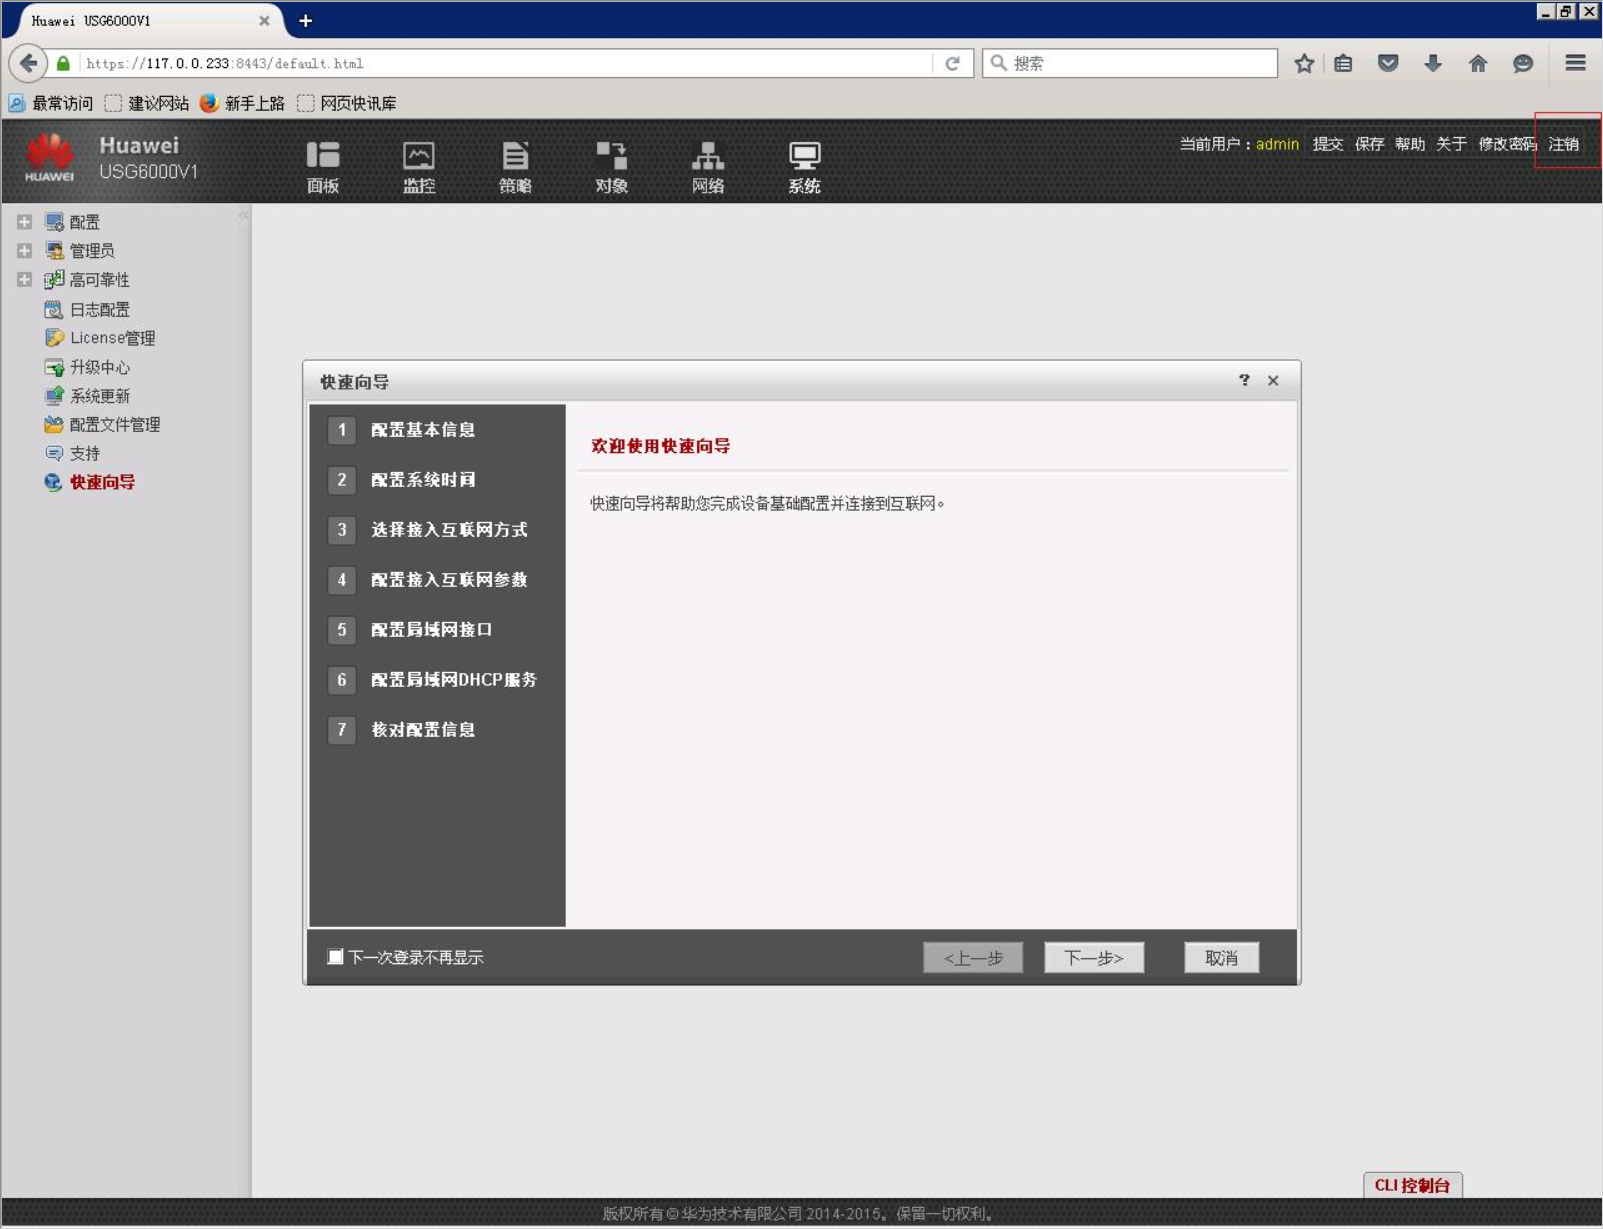
Task: Close the 快速向导 dialog
Action: 1273,380
